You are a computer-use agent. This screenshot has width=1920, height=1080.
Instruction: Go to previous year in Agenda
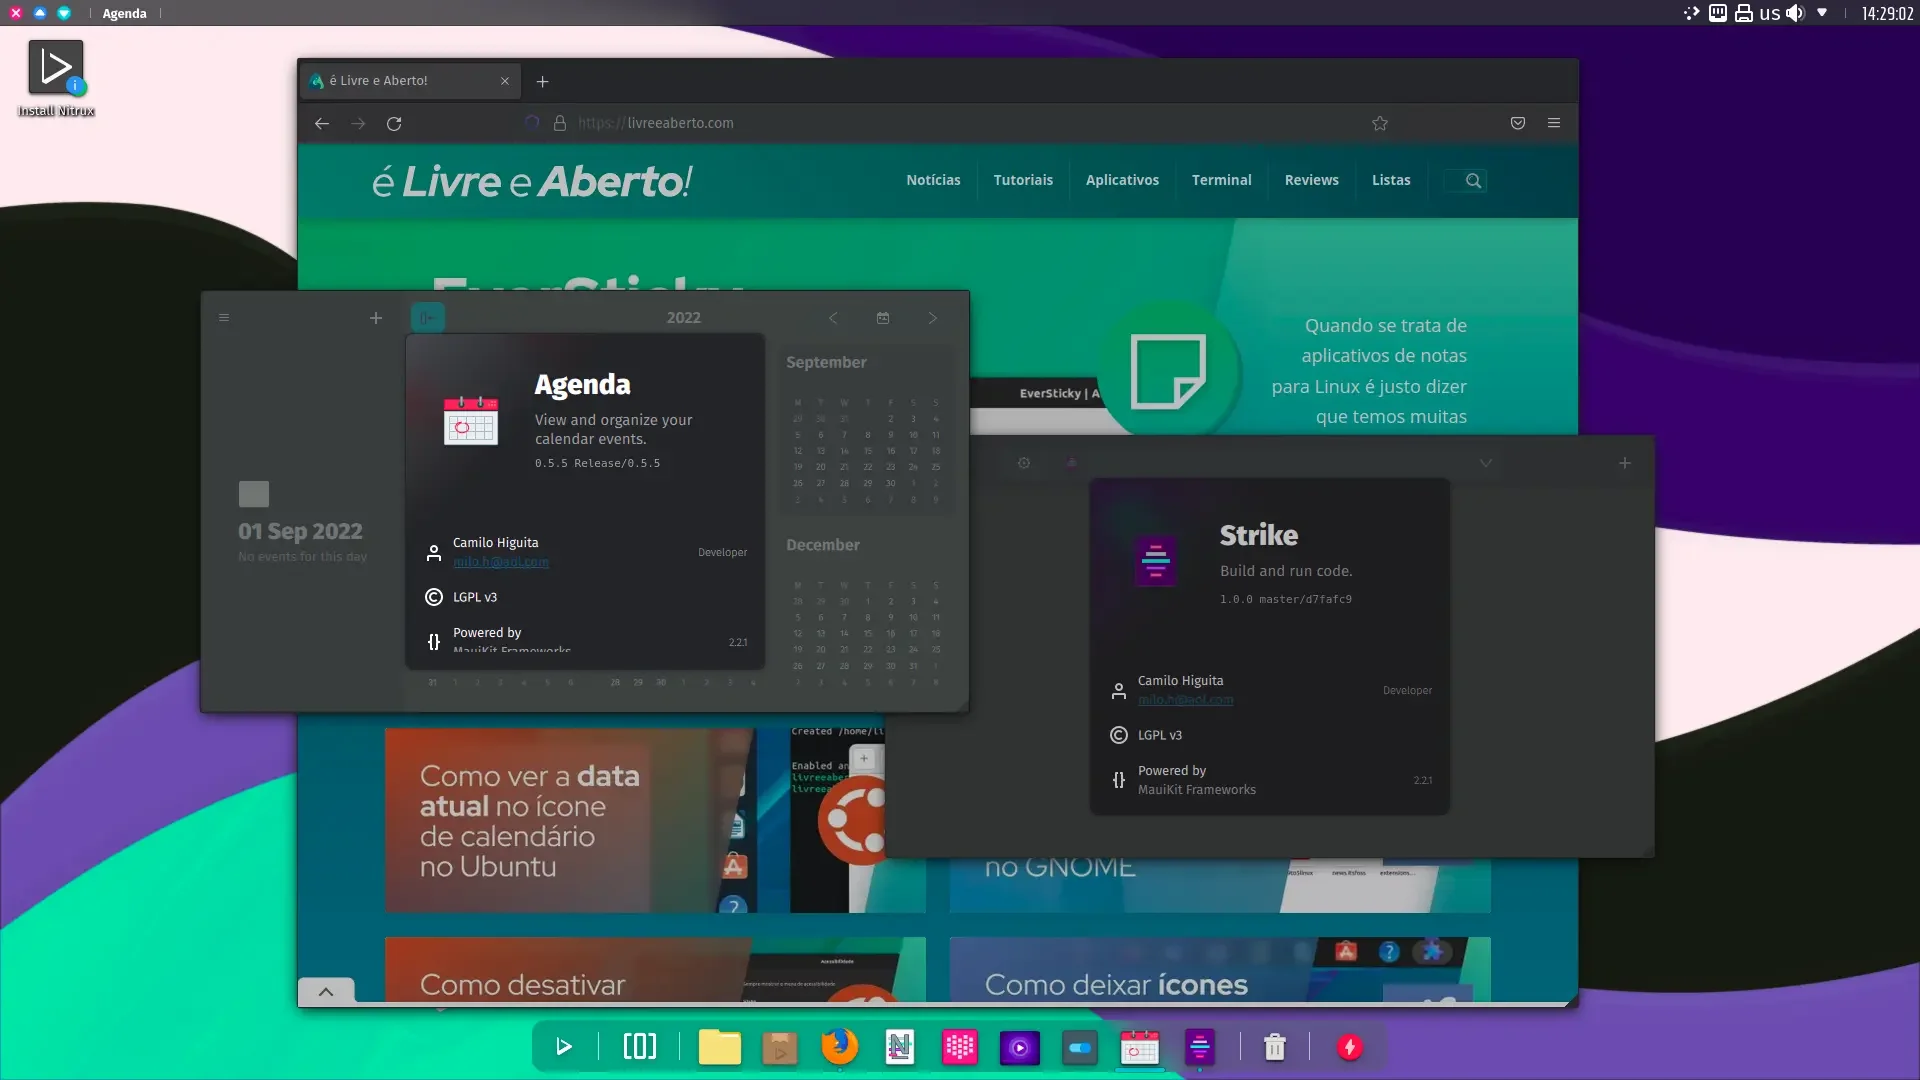tap(833, 318)
